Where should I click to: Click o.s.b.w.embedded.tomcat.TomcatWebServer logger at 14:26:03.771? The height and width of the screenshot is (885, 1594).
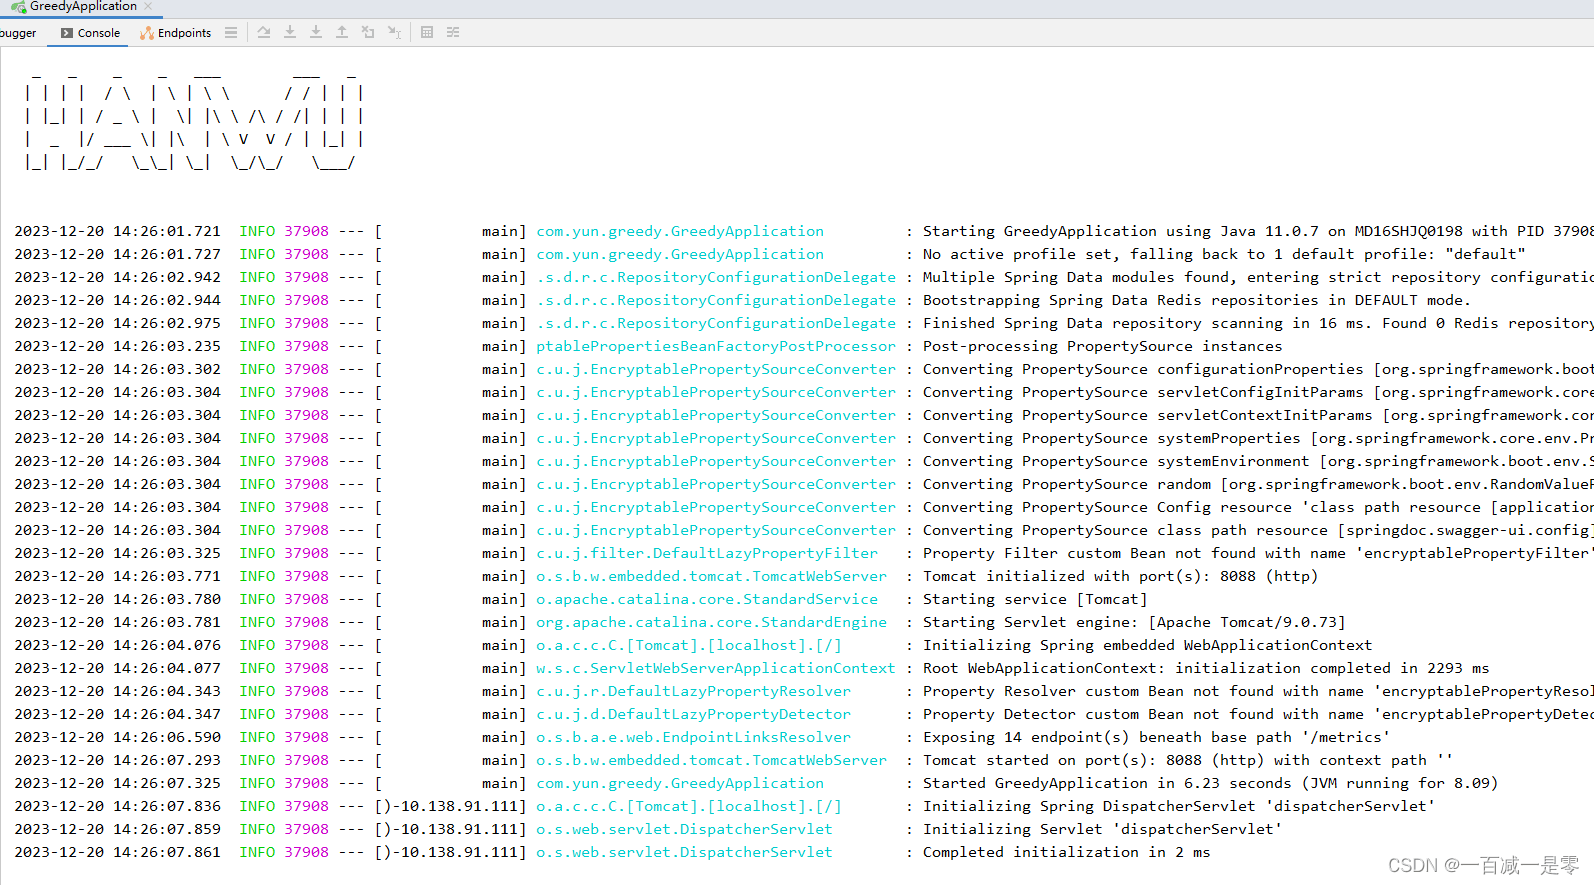711,576
